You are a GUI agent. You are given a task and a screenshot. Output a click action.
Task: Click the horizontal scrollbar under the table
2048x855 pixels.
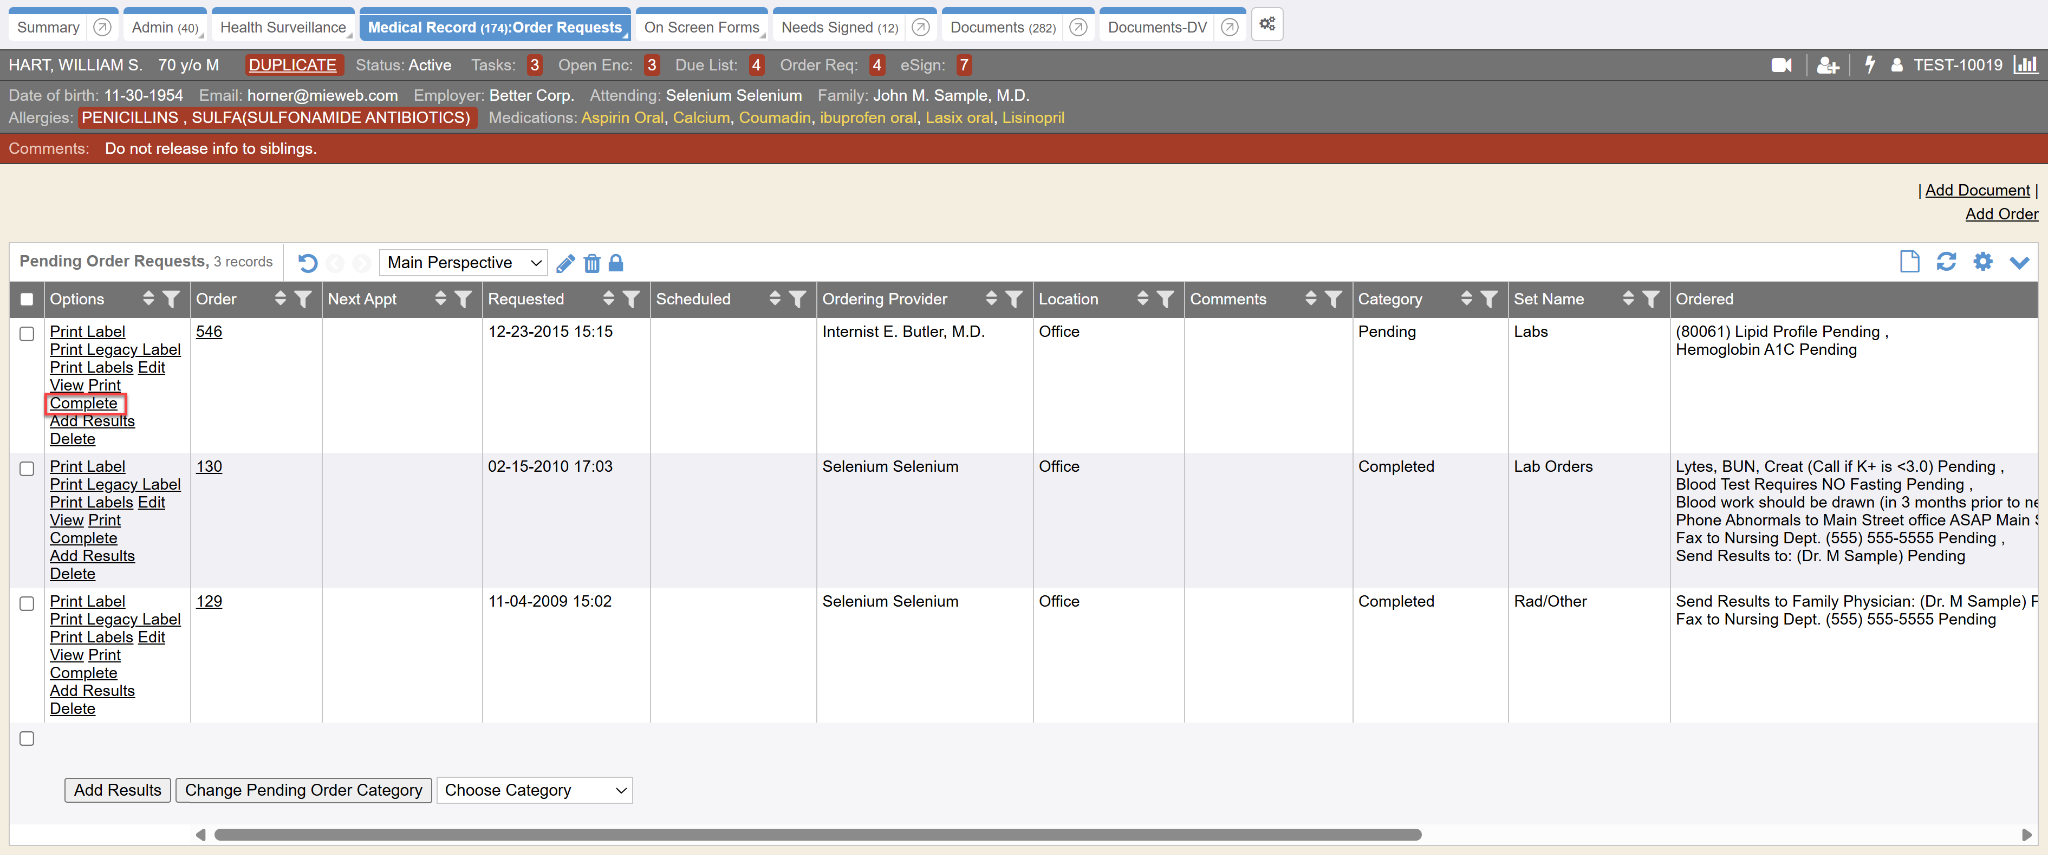(x=817, y=835)
